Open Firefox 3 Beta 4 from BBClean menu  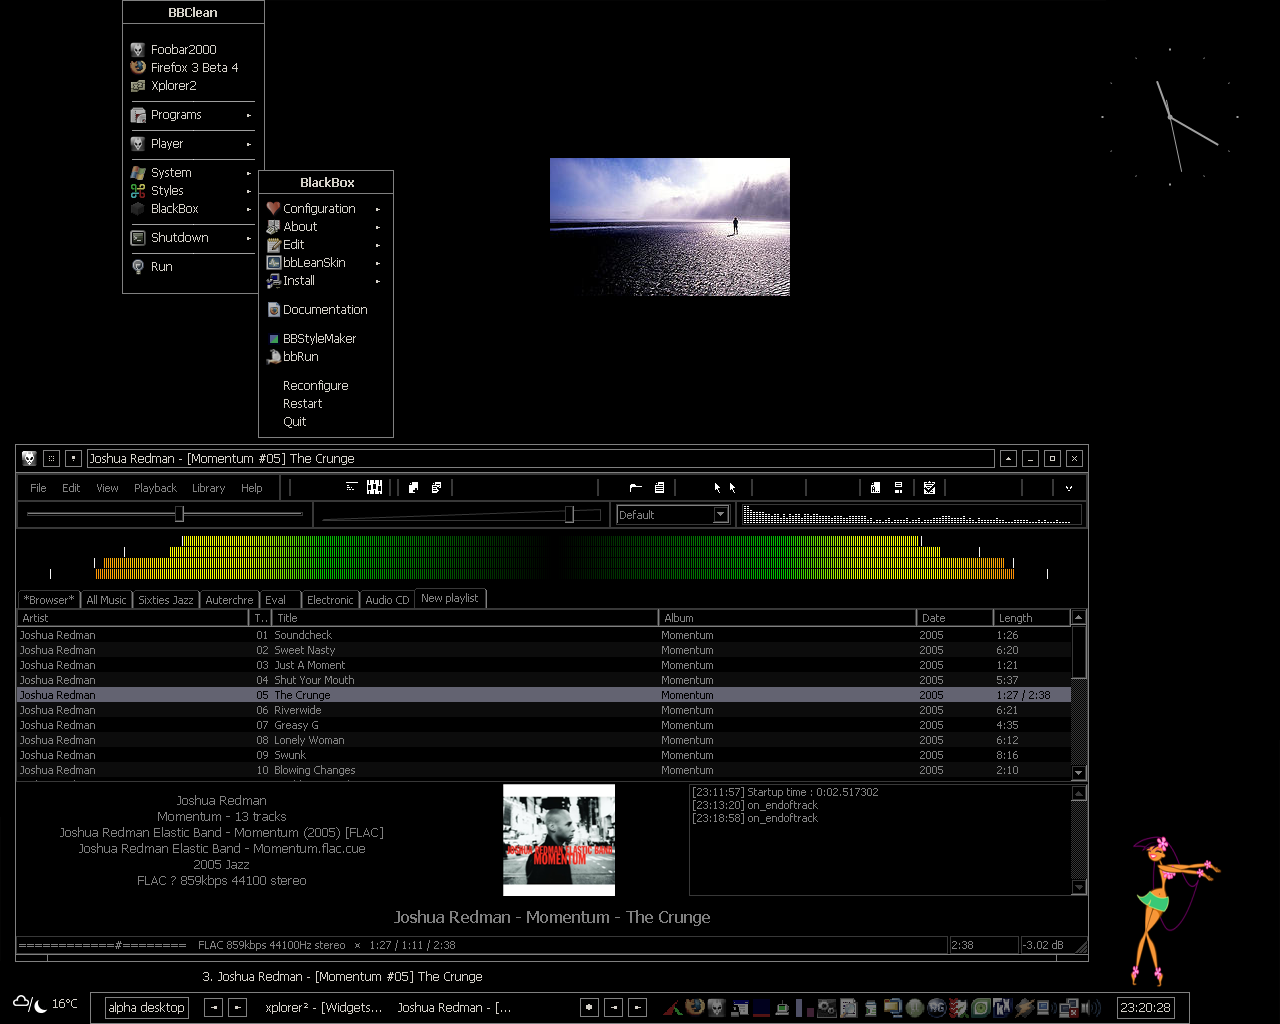(x=192, y=67)
